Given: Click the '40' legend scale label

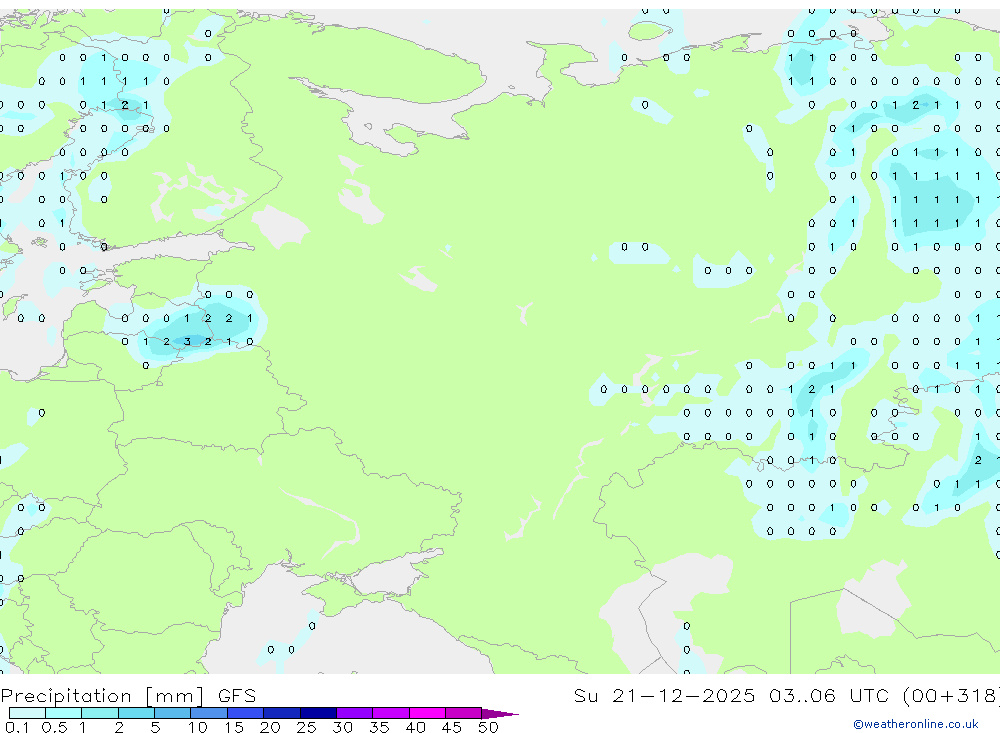Looking at the screenshot, I should coord(415,727).
